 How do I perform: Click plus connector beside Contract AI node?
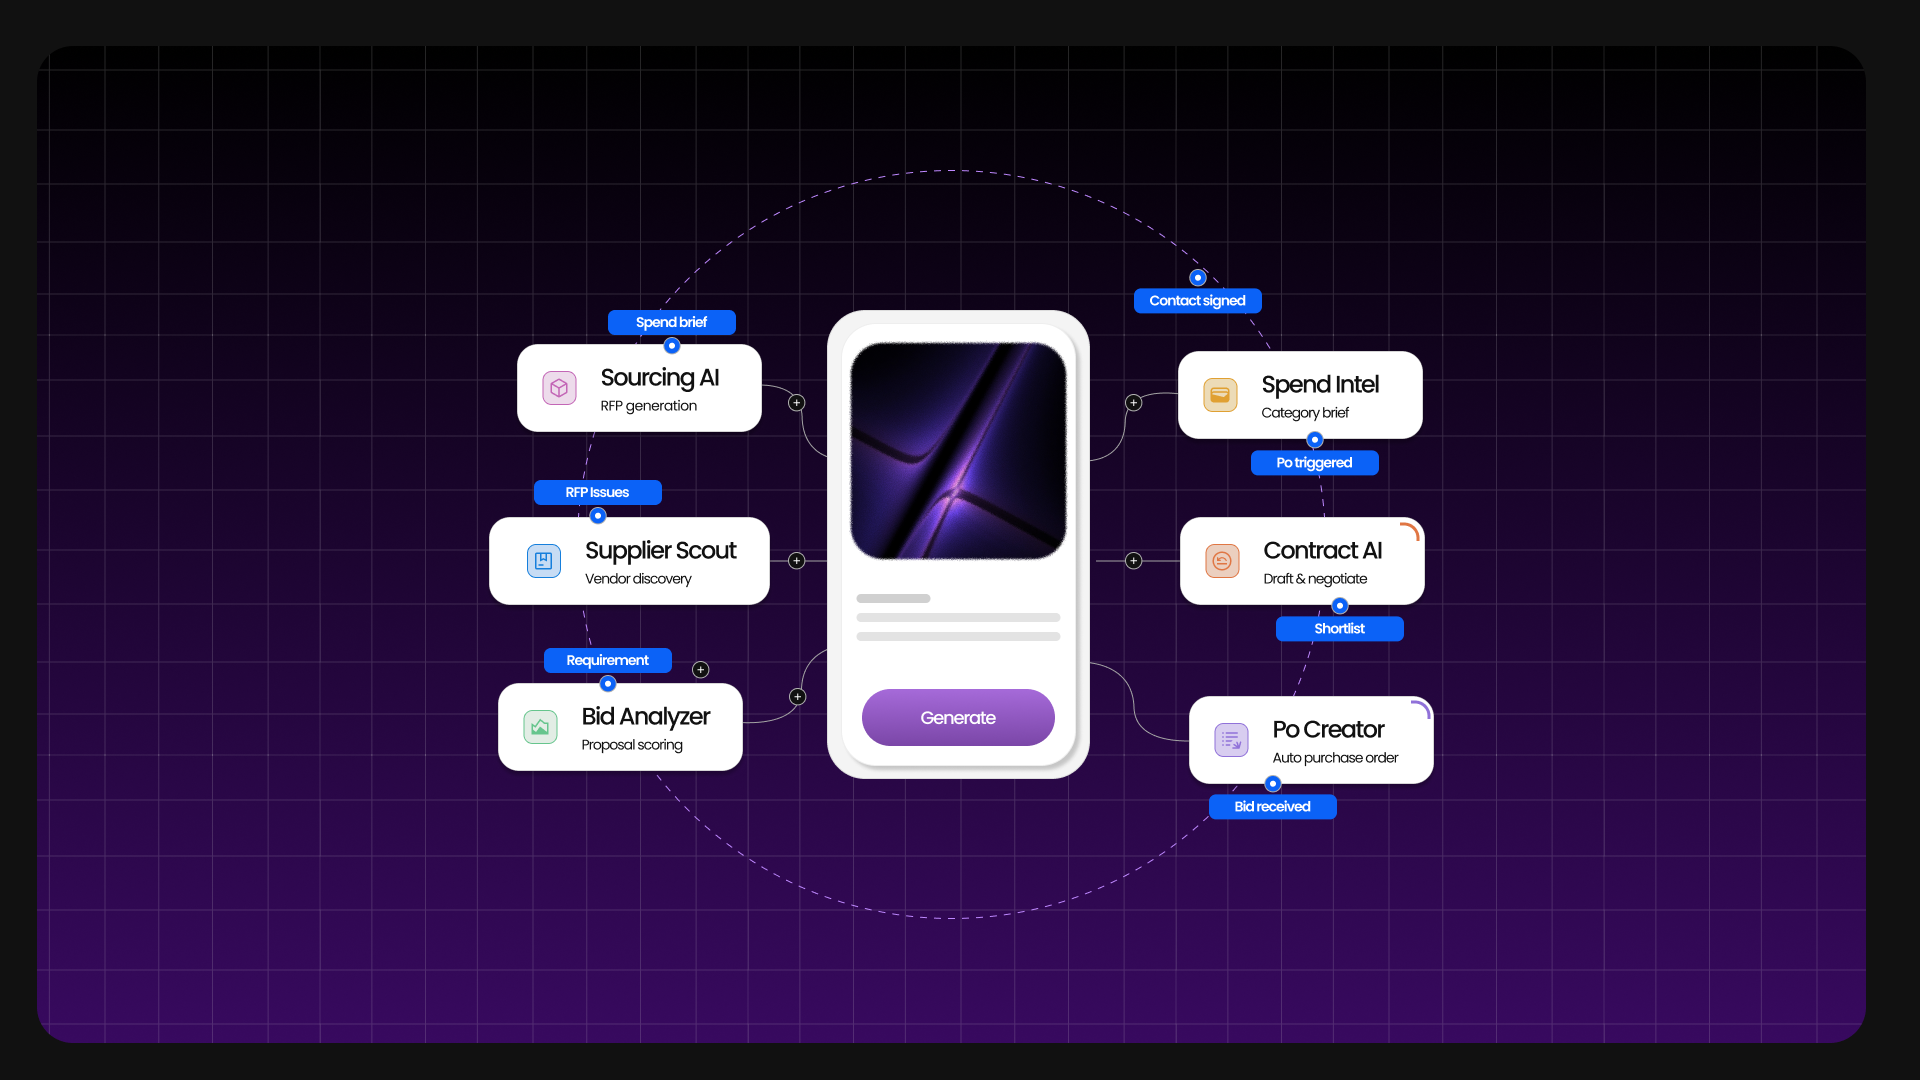click(1133, 561)
